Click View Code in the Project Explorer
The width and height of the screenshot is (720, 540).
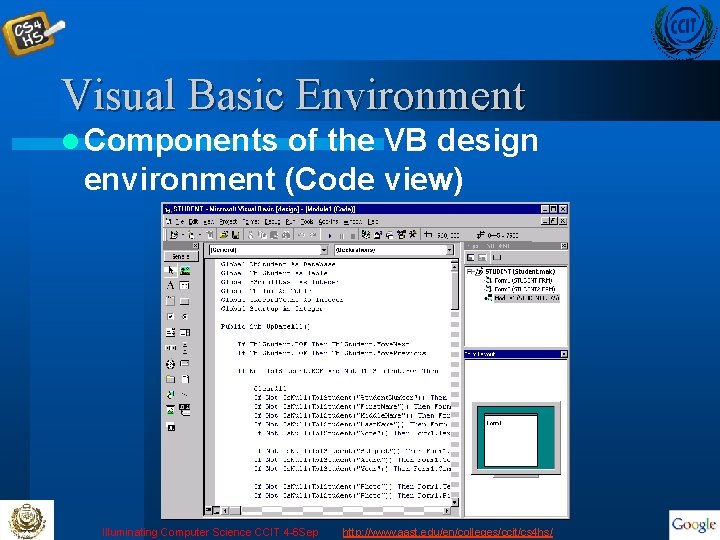click(x=470, y=258)
